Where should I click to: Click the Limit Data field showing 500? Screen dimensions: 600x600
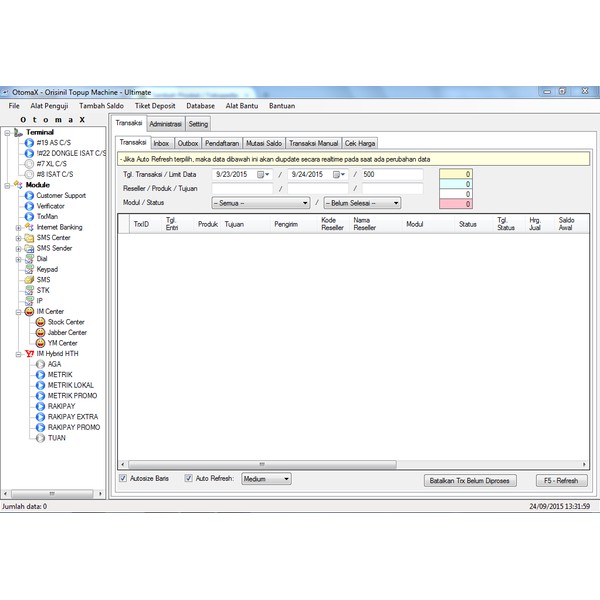[392, 174]
